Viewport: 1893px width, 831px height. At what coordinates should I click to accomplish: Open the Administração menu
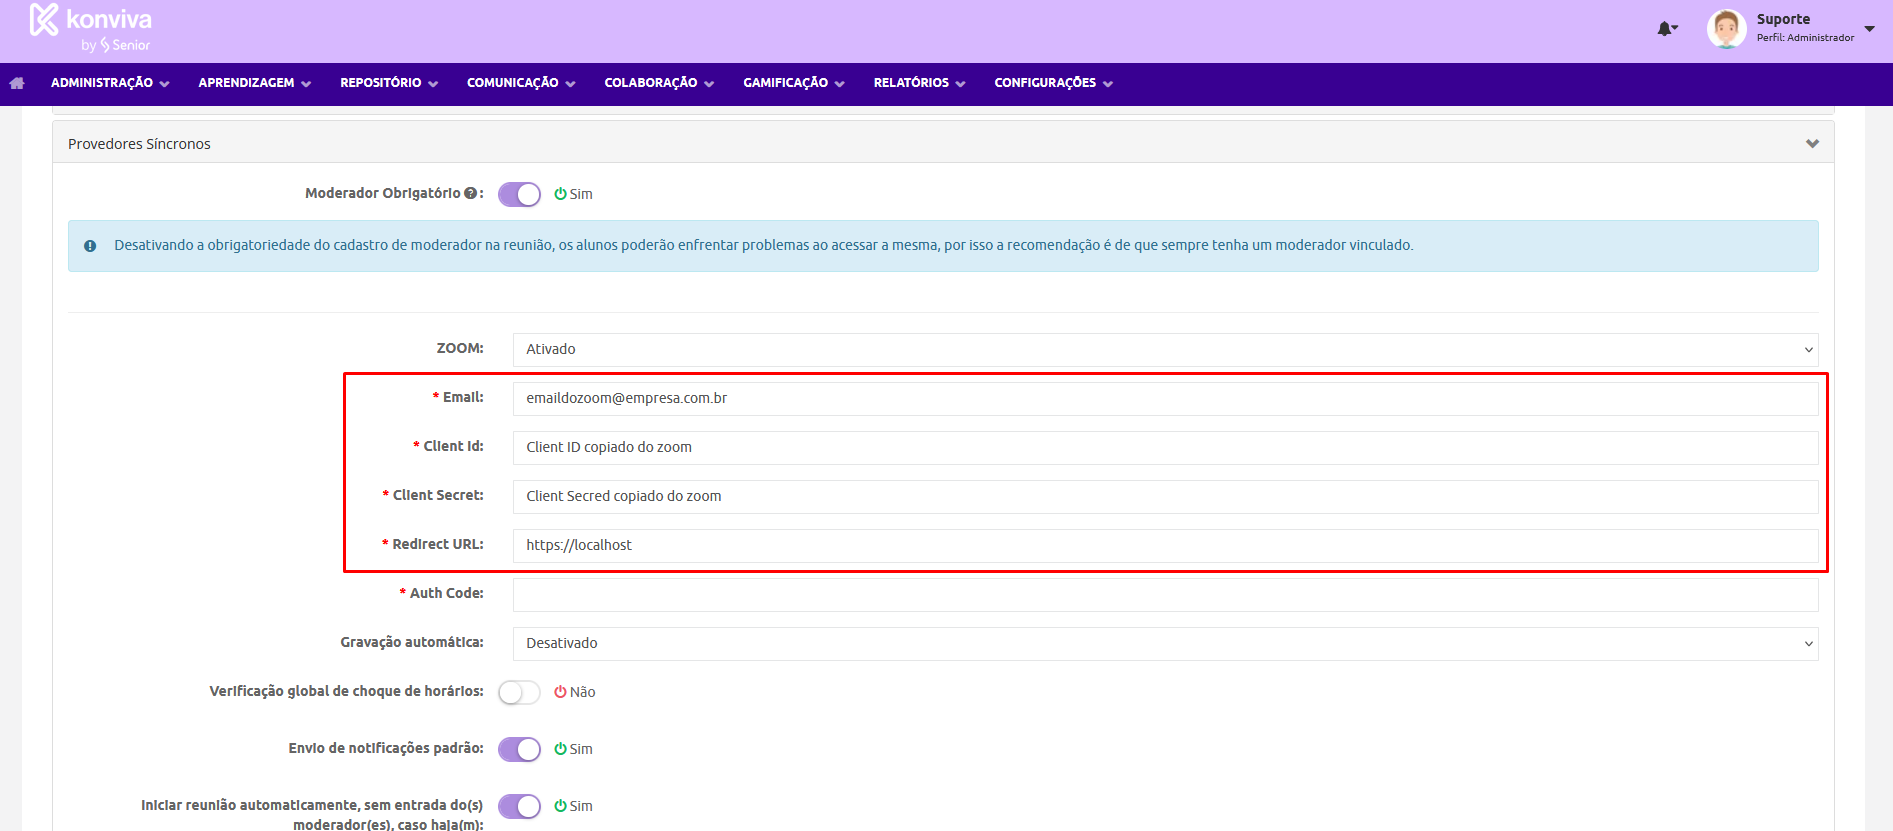110,83
